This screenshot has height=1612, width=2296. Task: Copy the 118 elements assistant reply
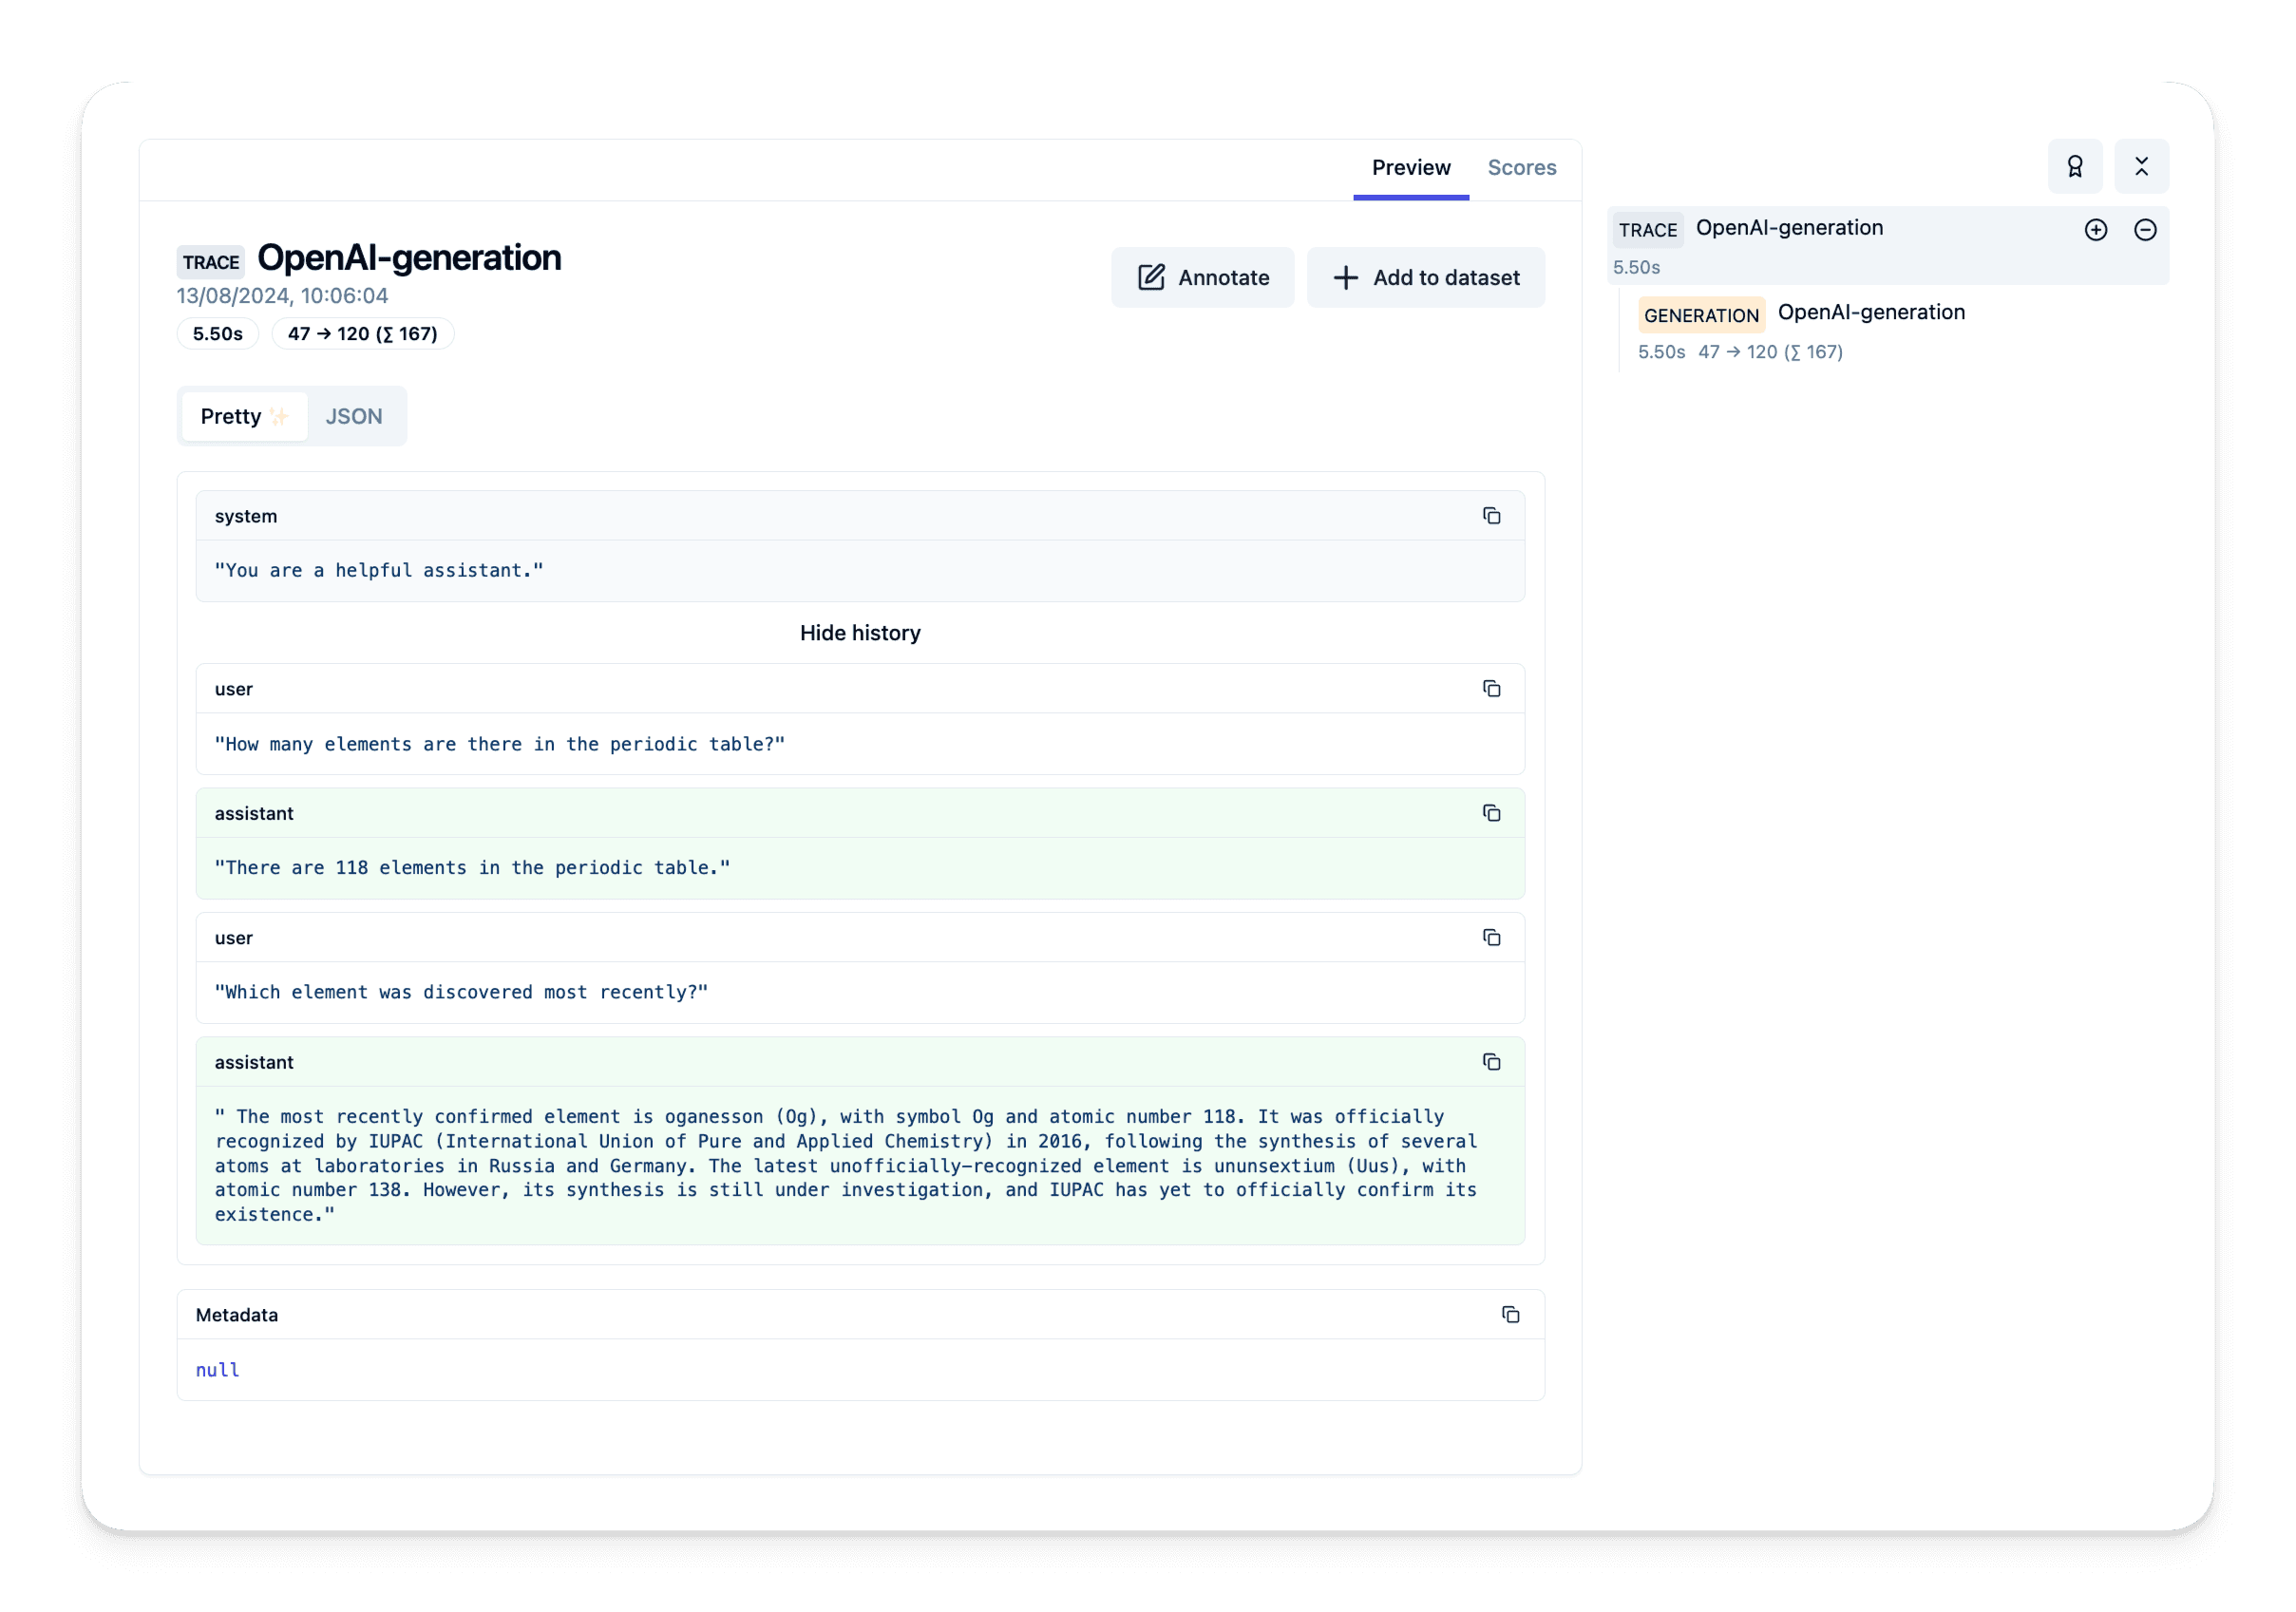[1492, 813]
